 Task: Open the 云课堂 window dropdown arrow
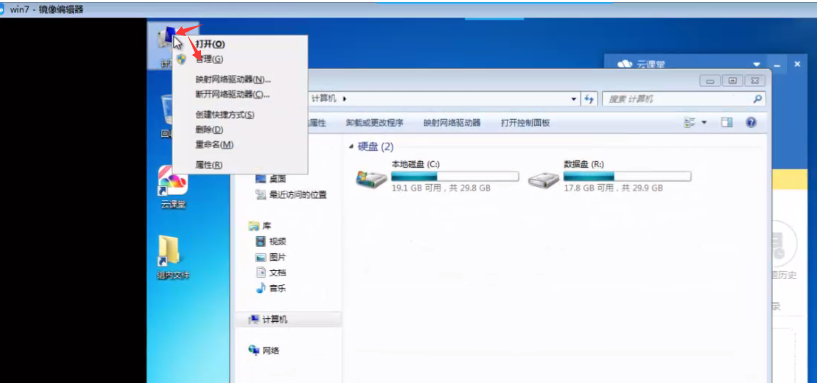tap(757, 64)
